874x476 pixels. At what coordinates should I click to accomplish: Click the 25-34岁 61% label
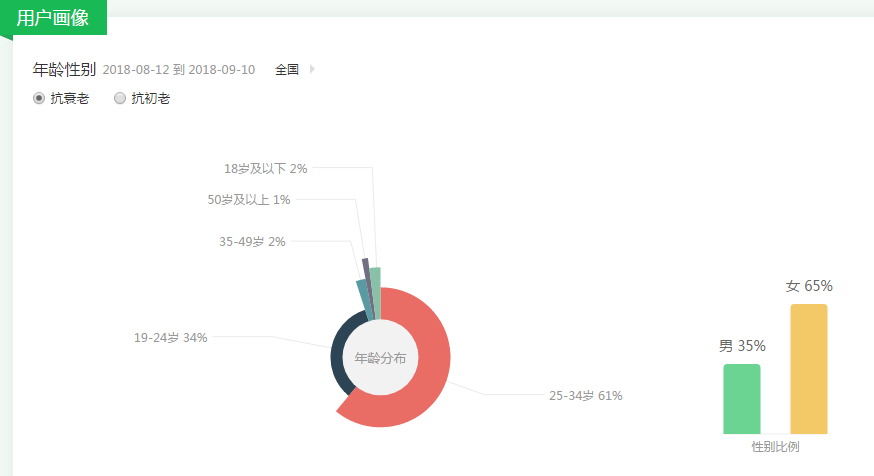pos(585,396)
